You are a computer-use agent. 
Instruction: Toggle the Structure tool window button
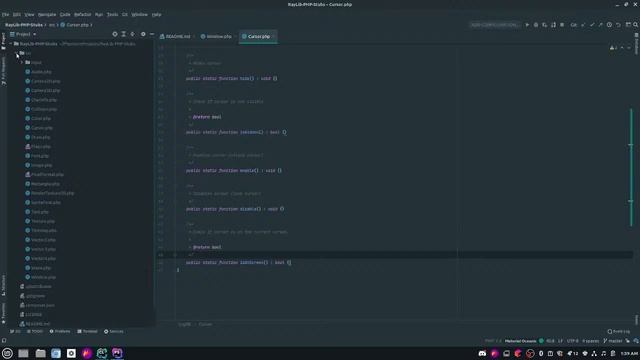click(3, 286)
